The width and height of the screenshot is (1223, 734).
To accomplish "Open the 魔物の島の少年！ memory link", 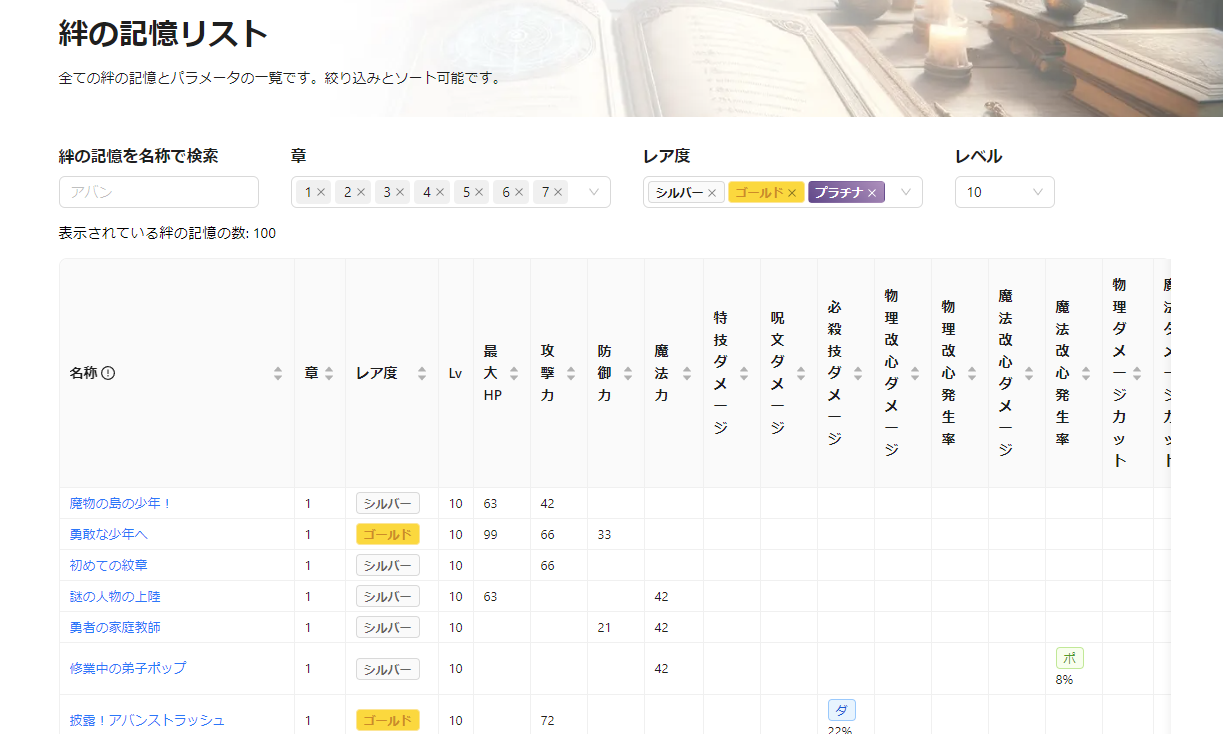I will click(121, 503).
